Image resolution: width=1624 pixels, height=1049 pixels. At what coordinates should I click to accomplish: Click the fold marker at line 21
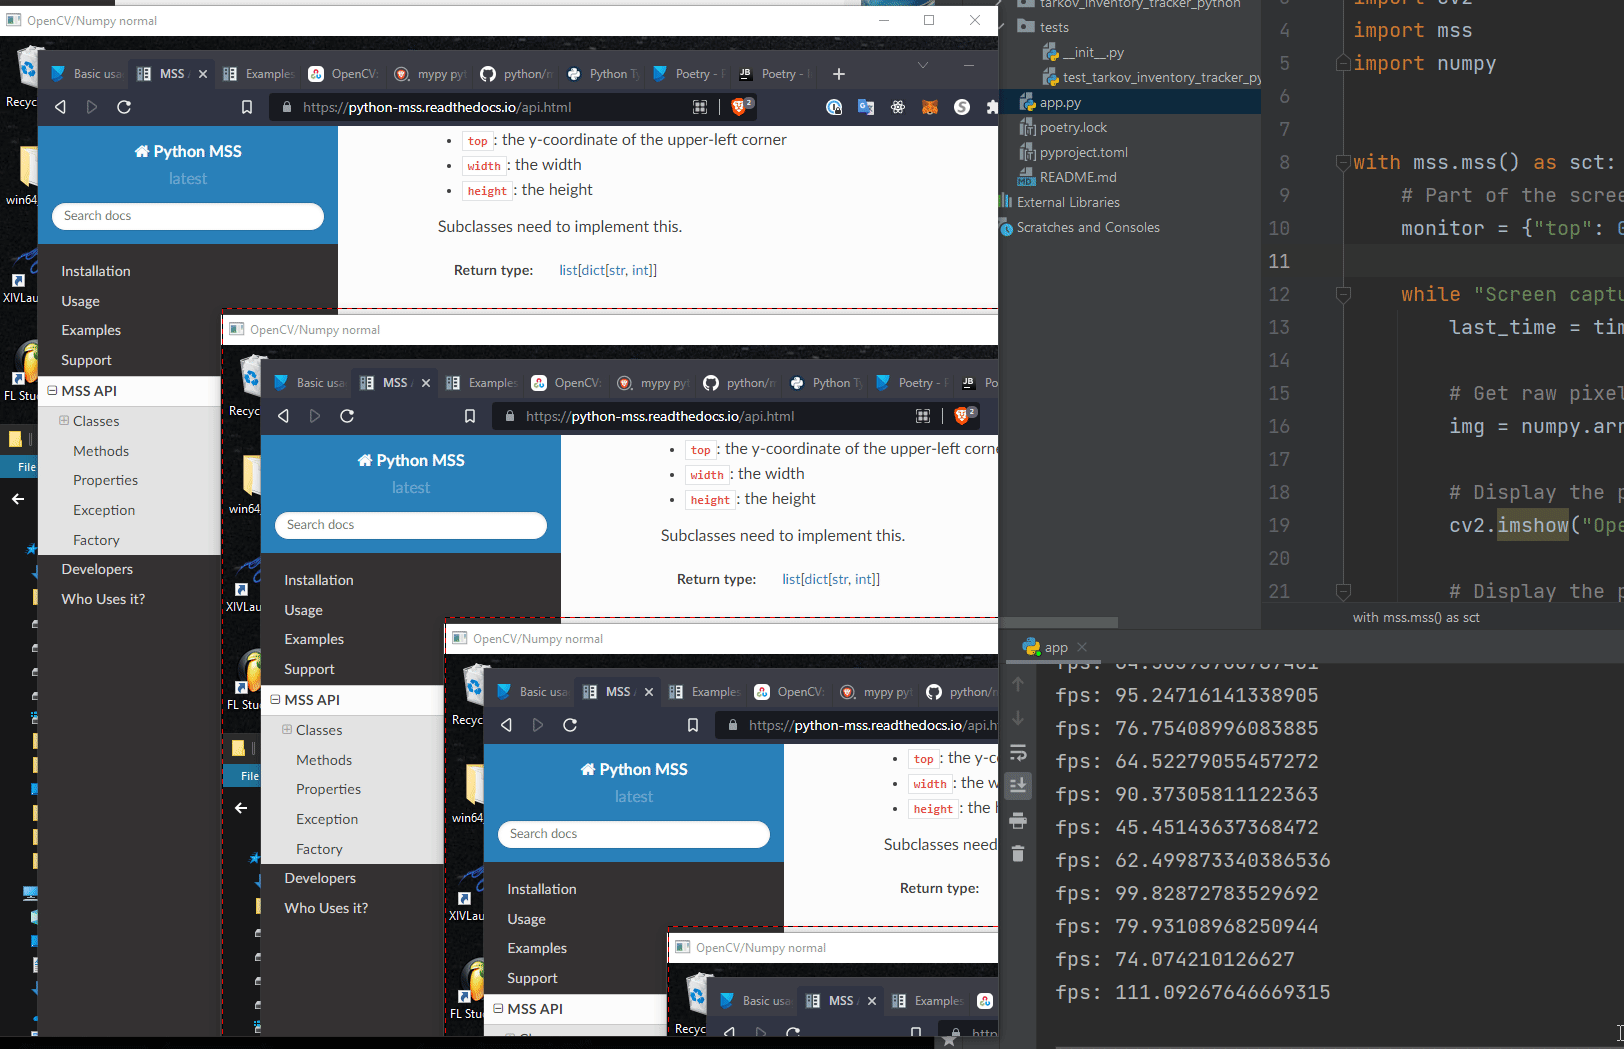pyautogui.click(x=1344, y=591)
